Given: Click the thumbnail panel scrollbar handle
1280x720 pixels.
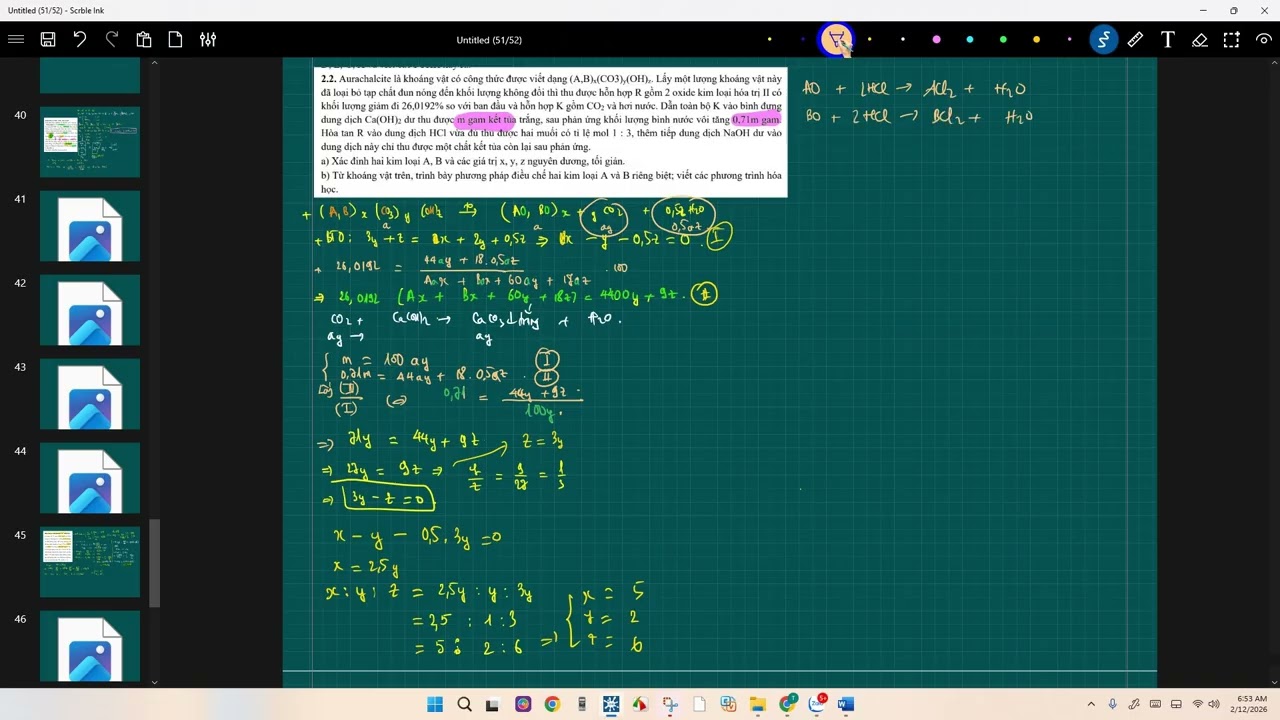Looking at the screenshot, I should (154, 563).
